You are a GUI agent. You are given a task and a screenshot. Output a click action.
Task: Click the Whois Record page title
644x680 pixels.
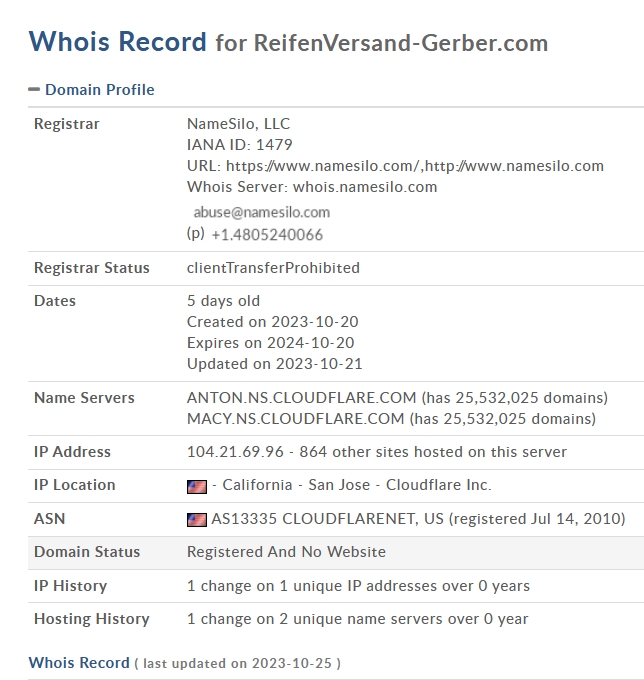118,42
